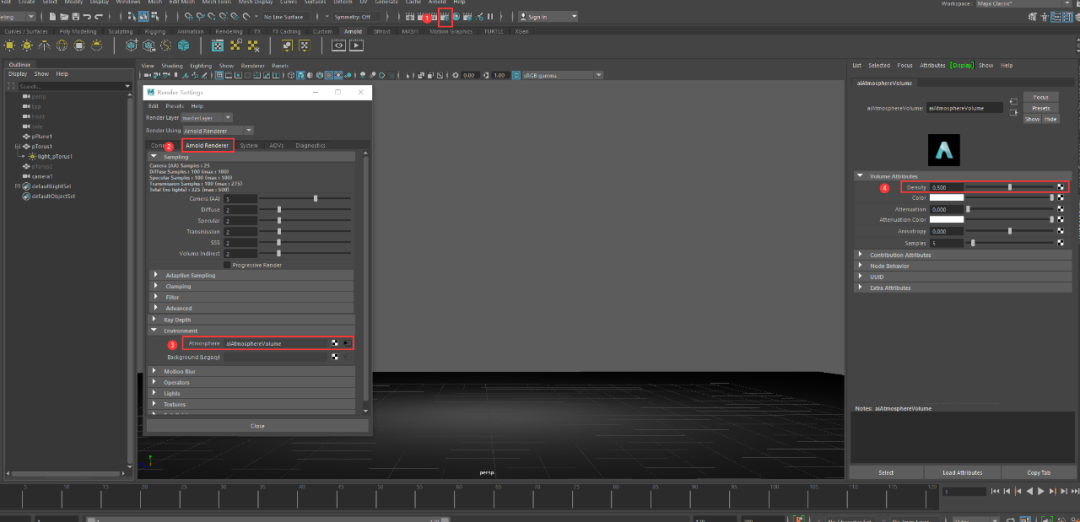The height and width of the screenshot is (522, 1080).
Task: Open the Arnold RenderView eye icon
Action: pos(338,45)
